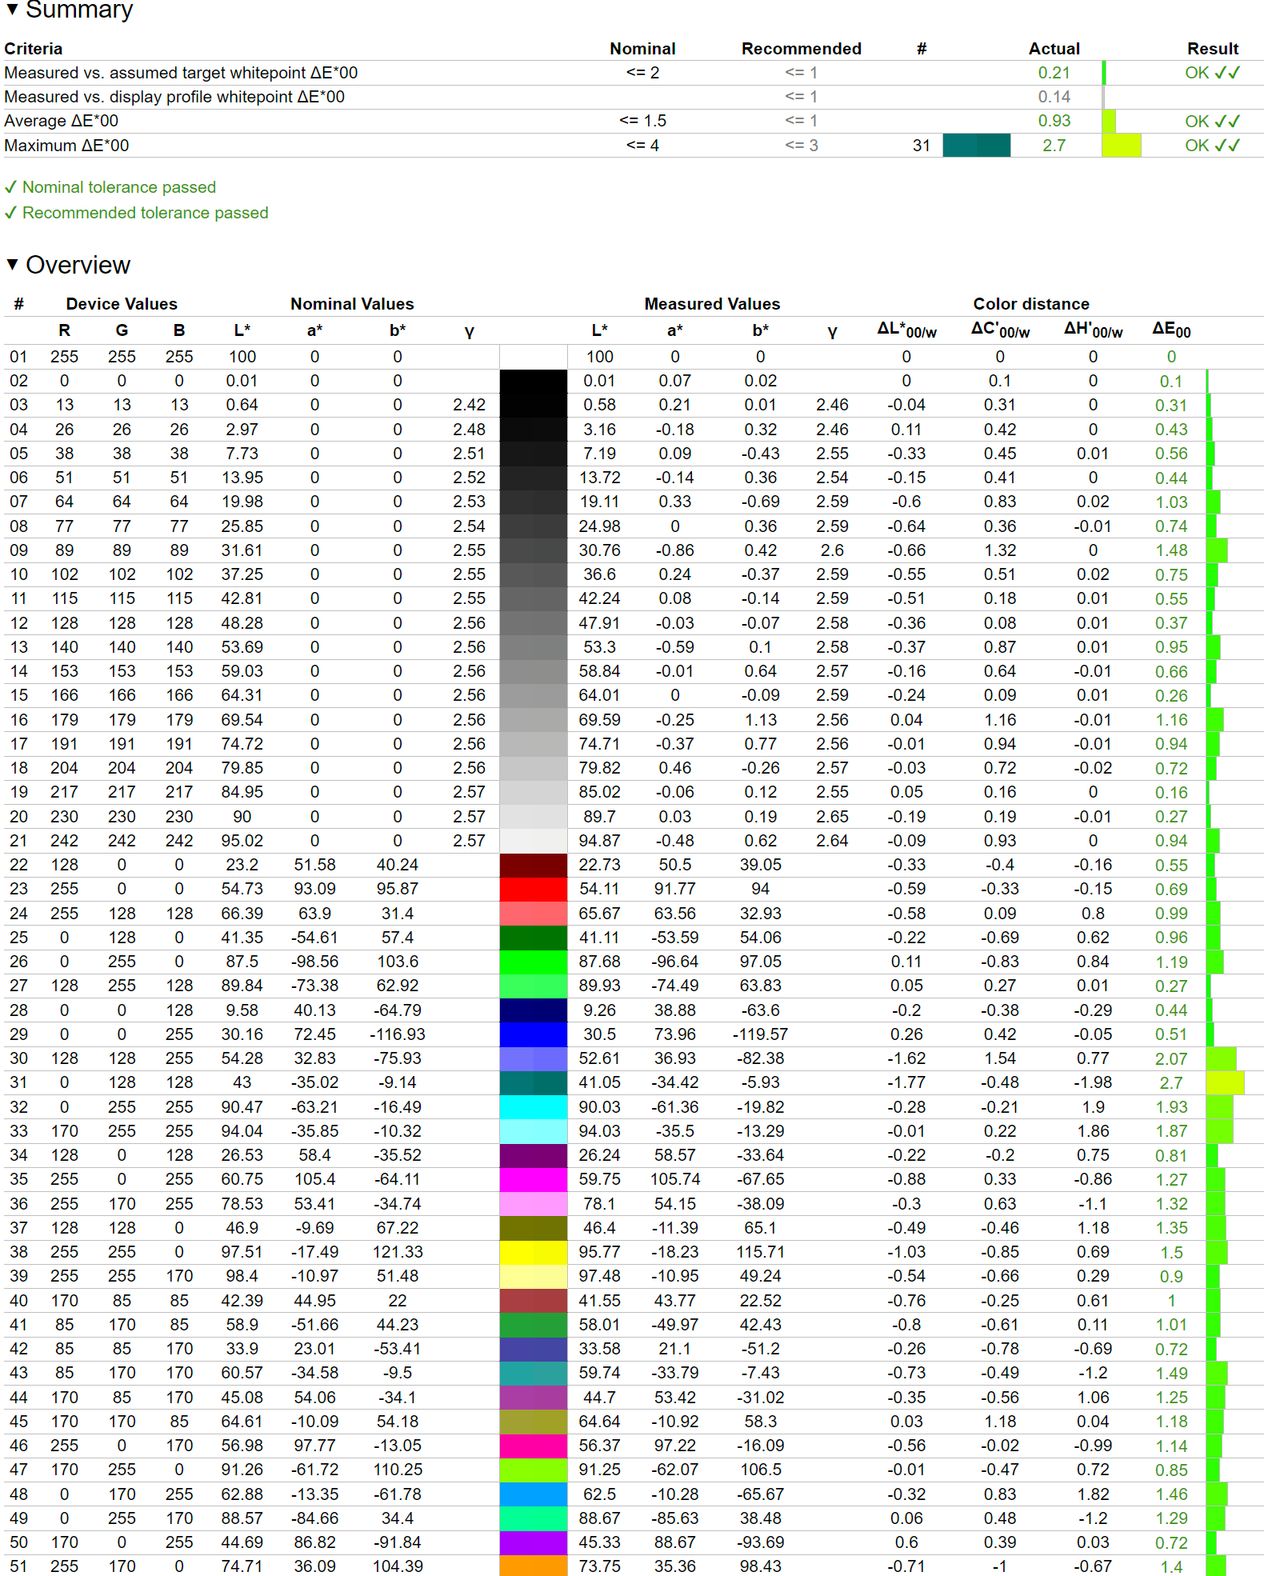Select the pure red swatch in row 23

tap(533, 889)
